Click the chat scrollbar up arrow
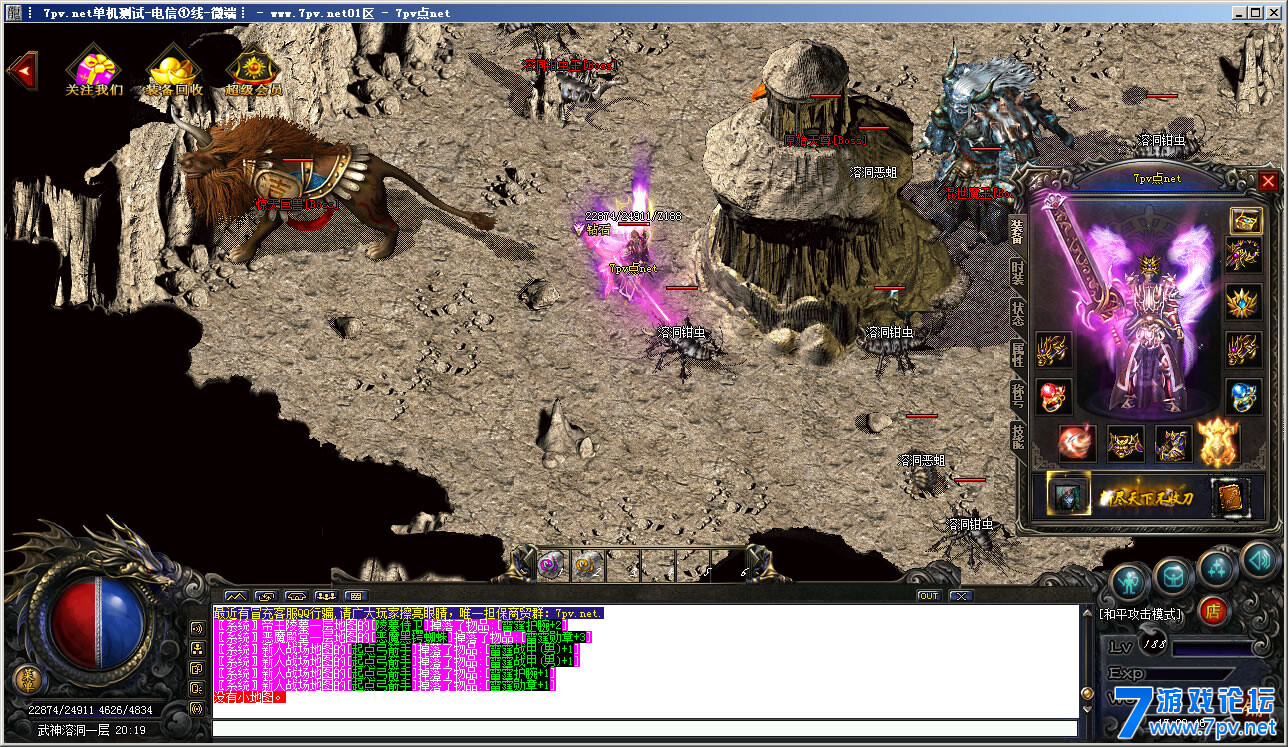1288x747 pixels. [1087, 613]
